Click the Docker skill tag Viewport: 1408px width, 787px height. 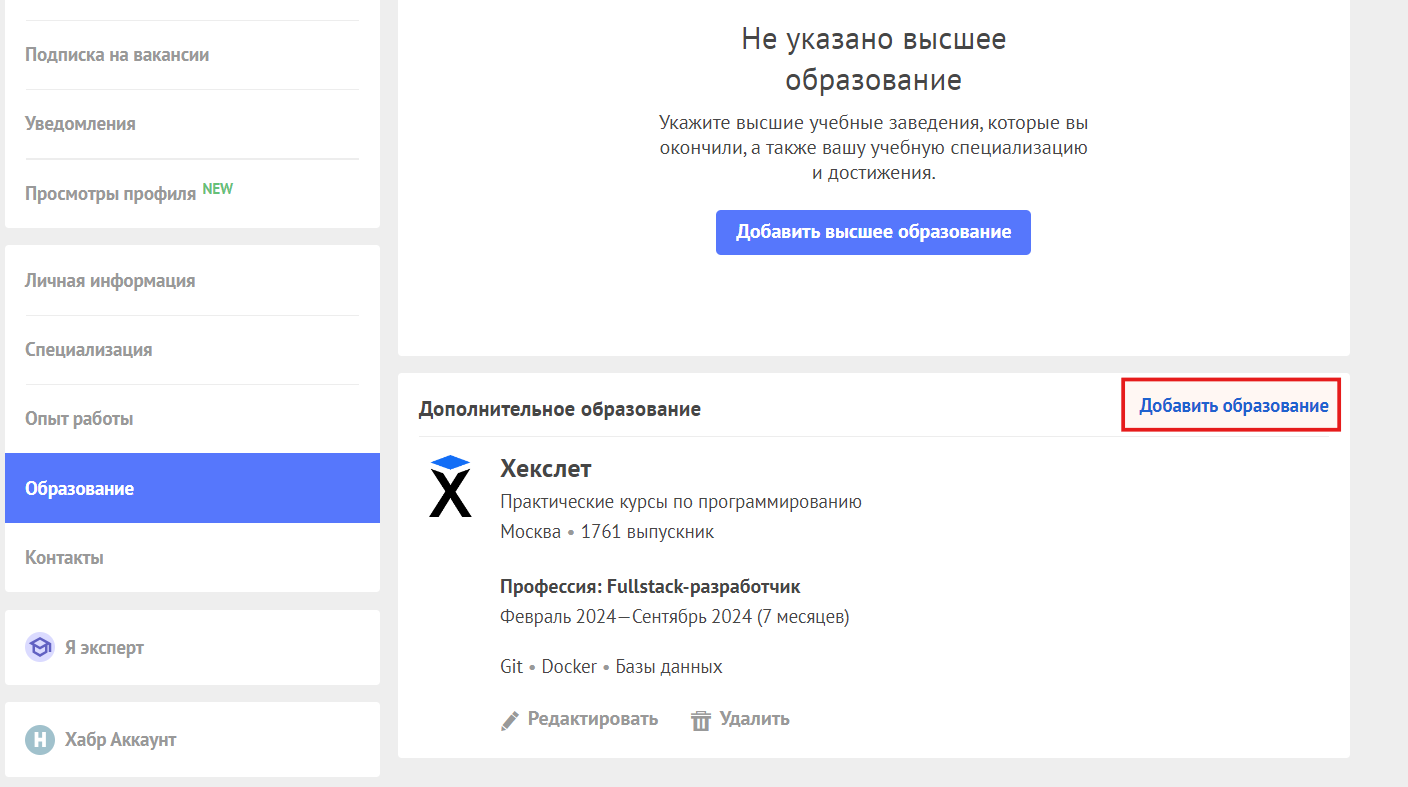pyautogui.click(x=569, y=667)
